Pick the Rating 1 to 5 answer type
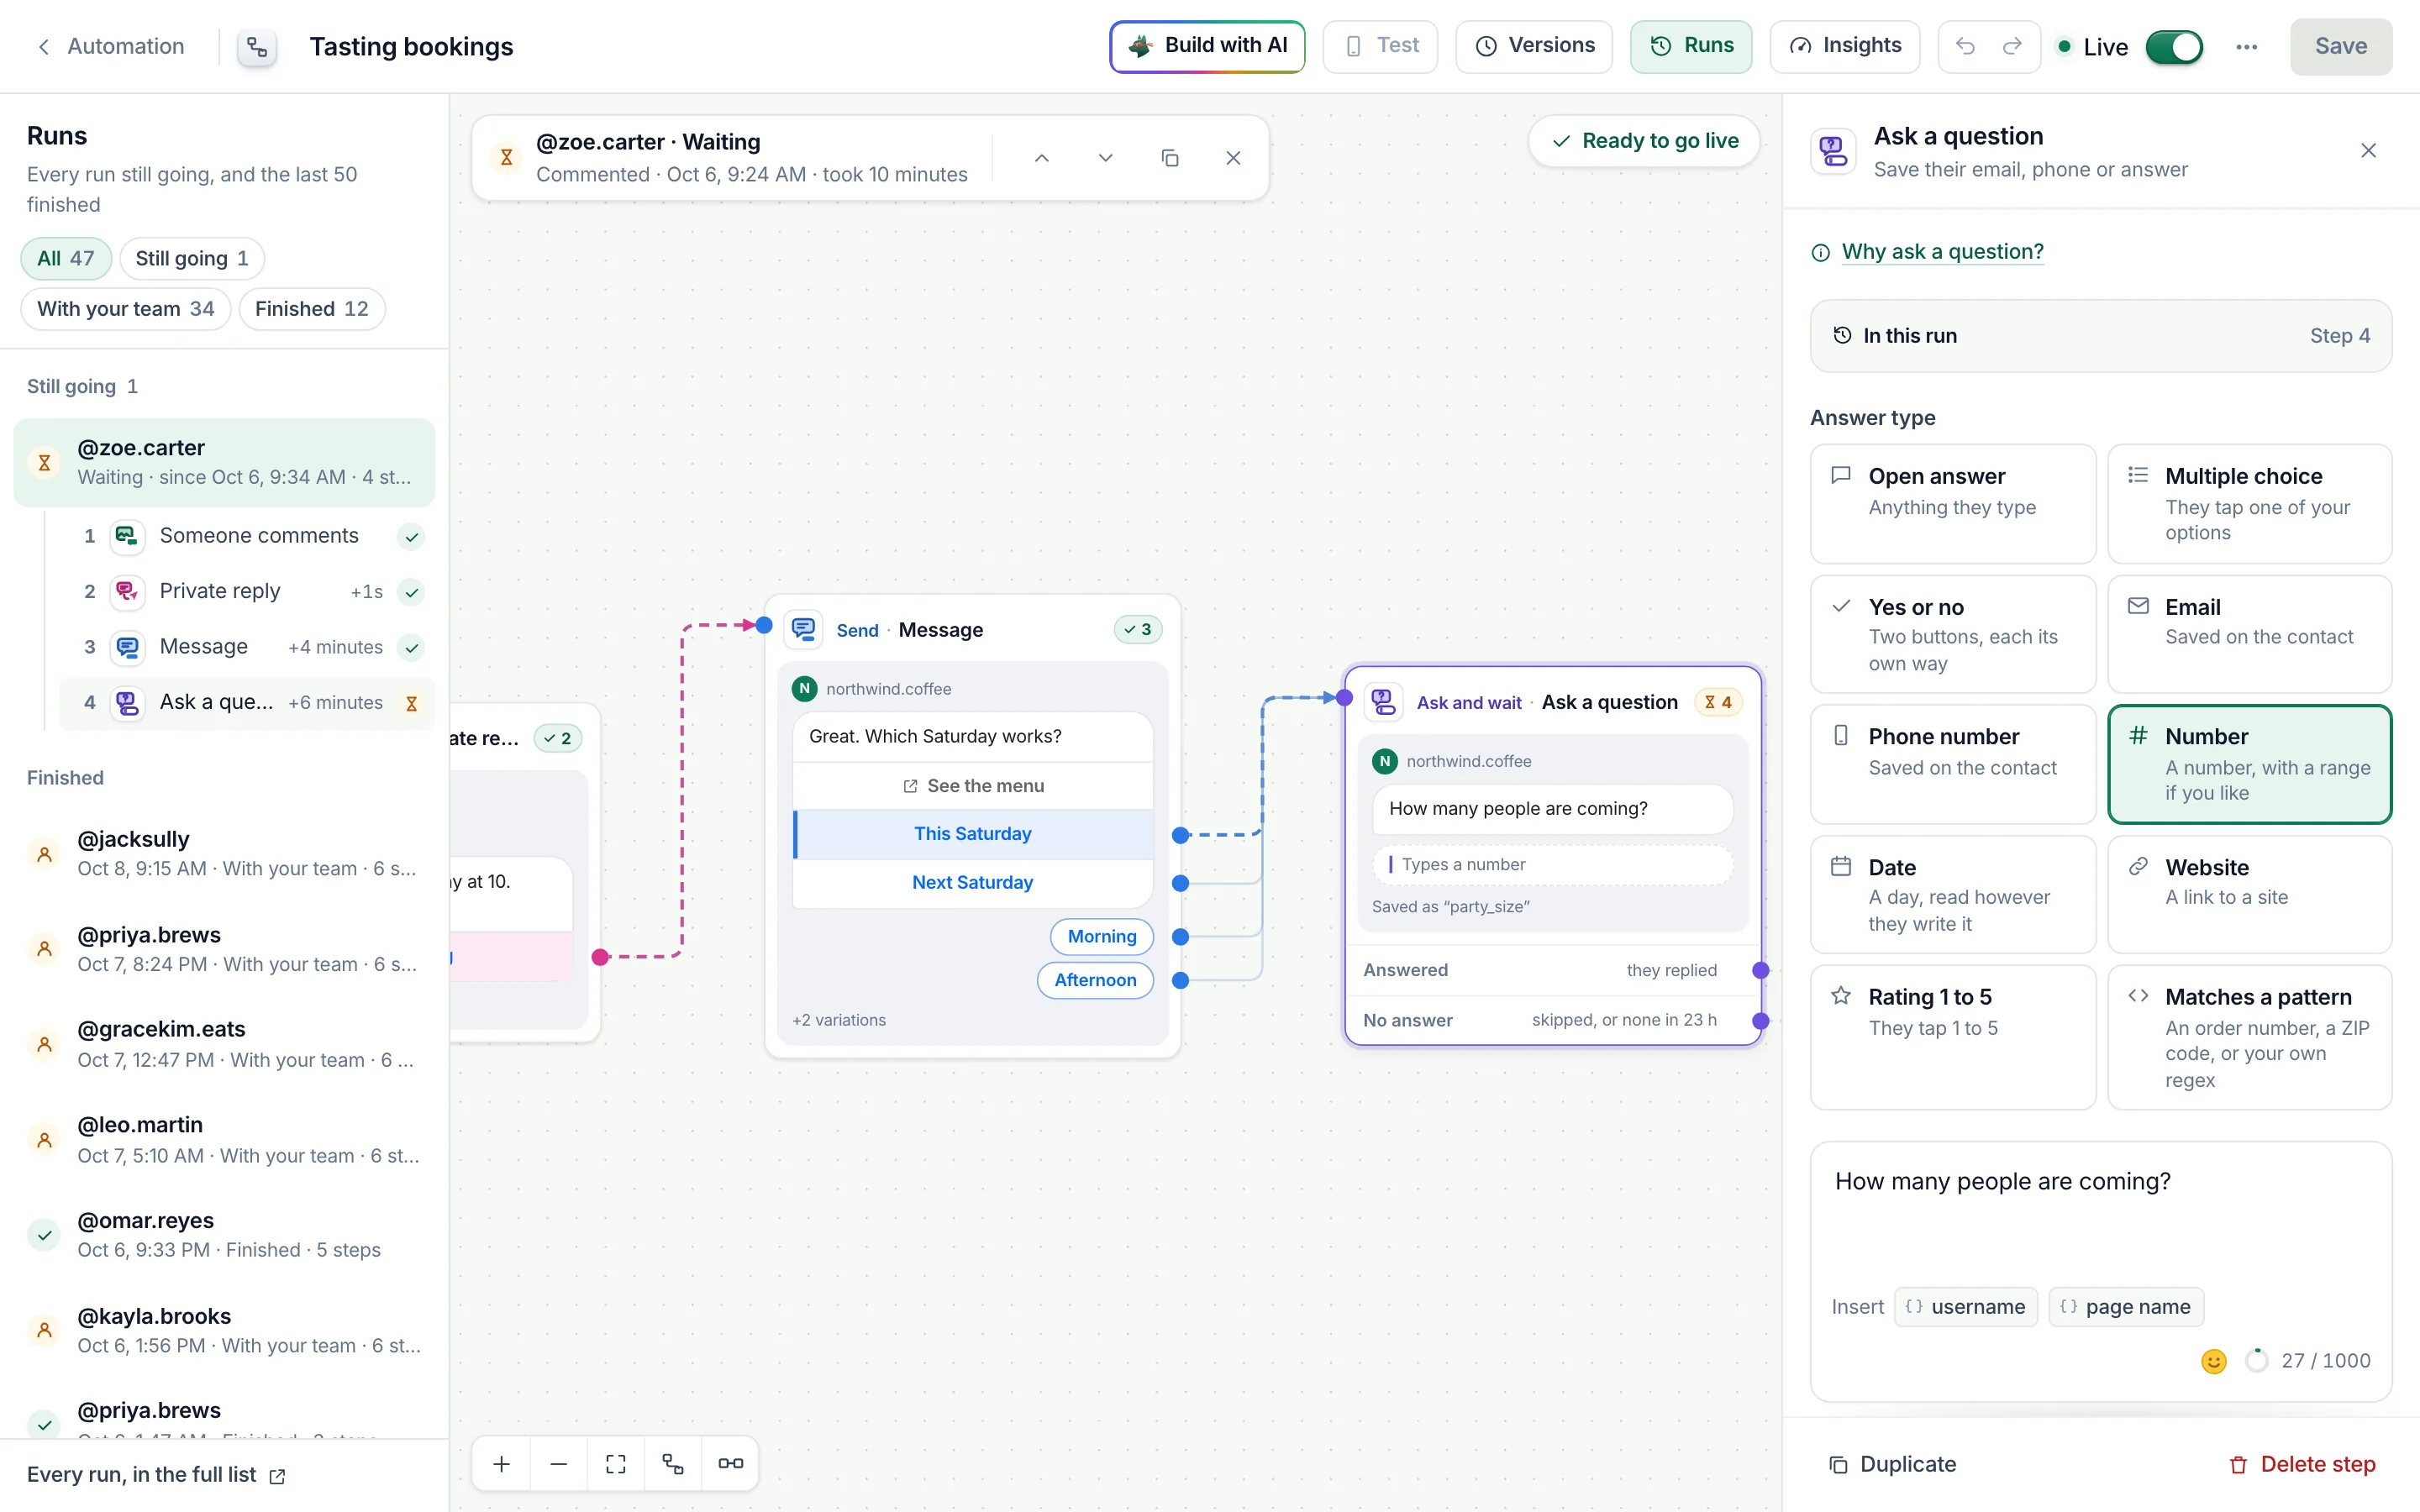The height and width of the screenshot is (1512, 2420). click(x=1952, y=1037)
